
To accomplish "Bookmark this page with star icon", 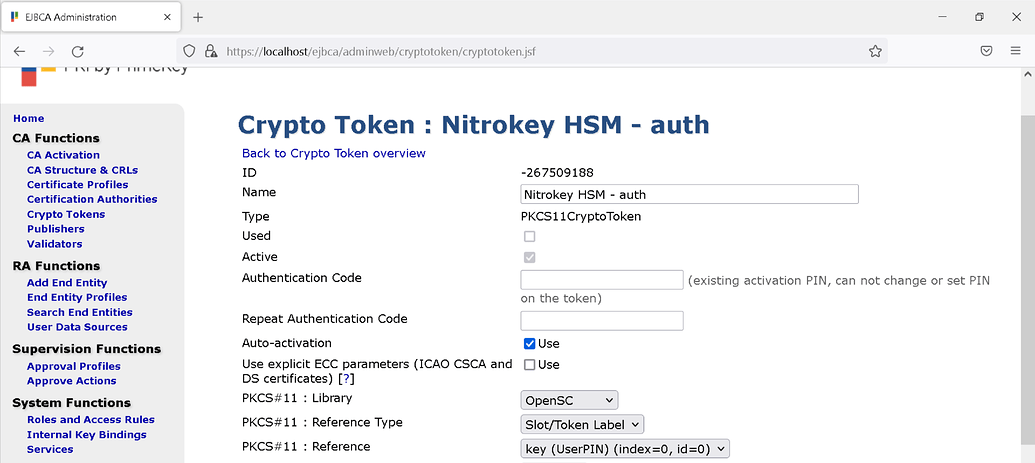I will click(875, 52).
